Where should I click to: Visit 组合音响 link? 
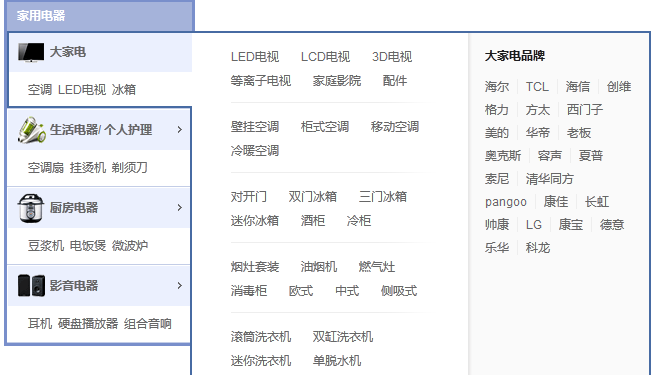148,324
